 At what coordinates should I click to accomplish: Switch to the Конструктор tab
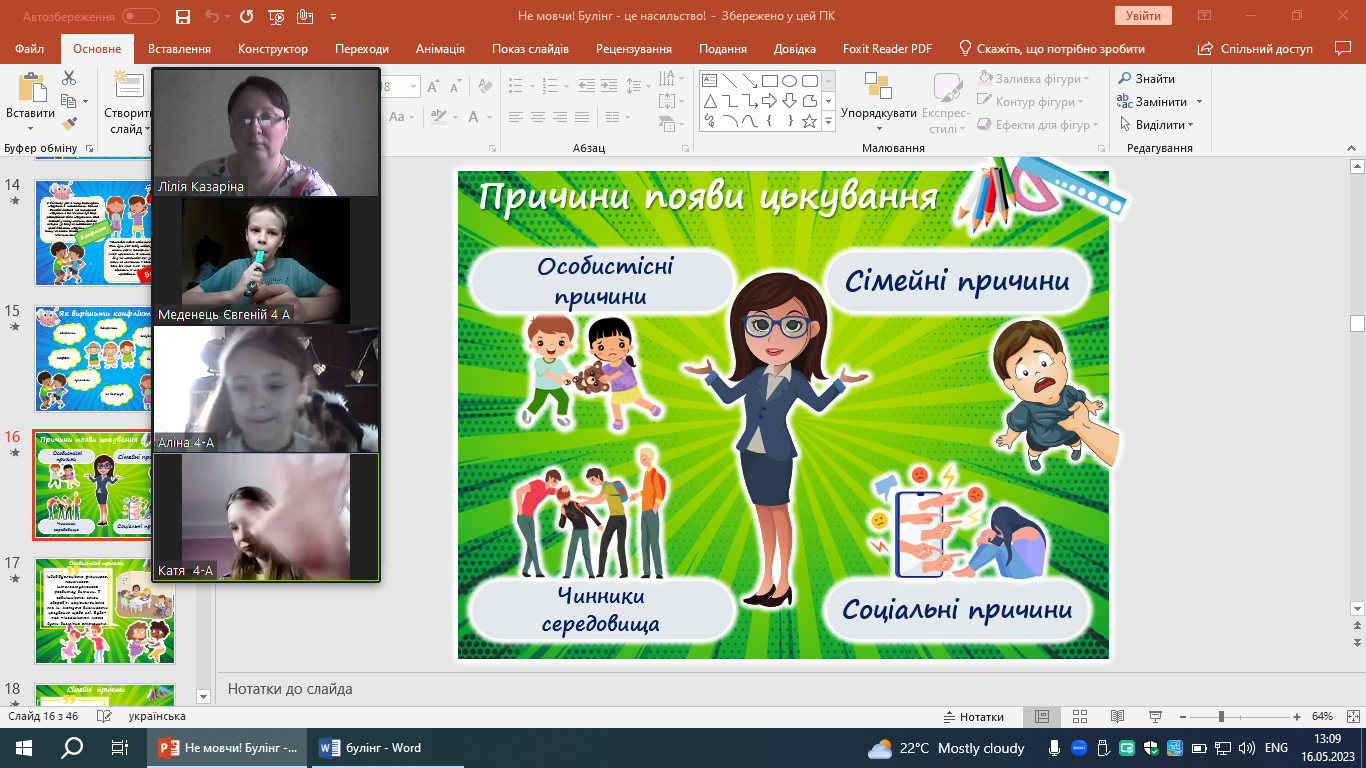coord(273,49)
